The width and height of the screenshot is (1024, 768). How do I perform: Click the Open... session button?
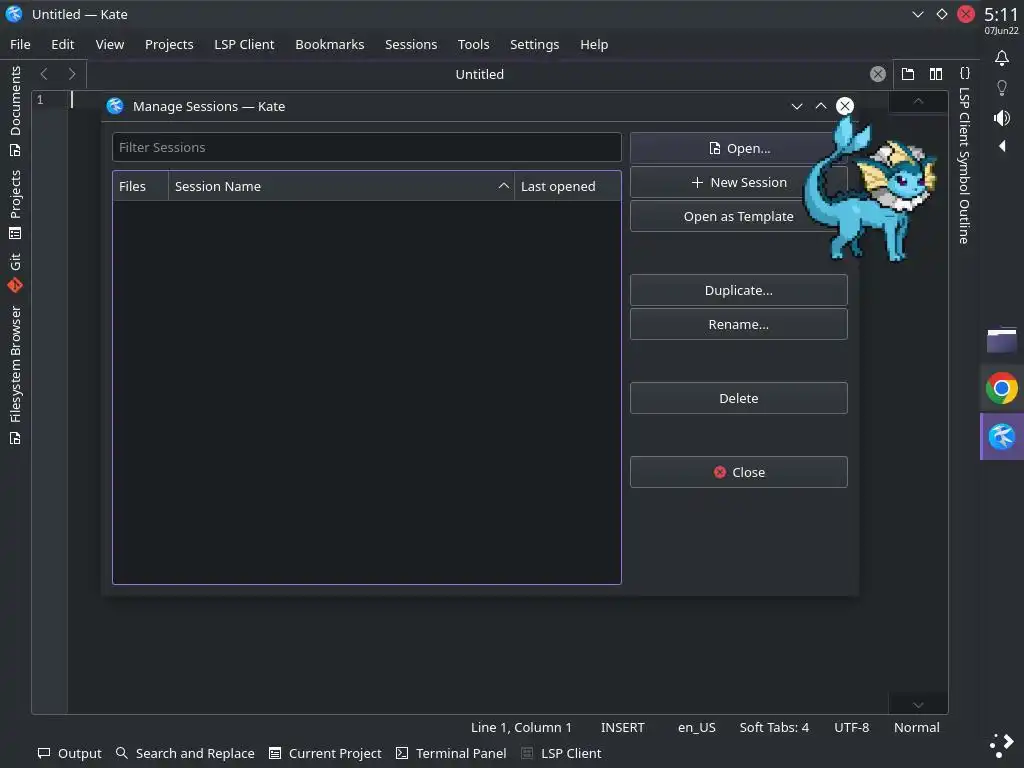(x=739, y=148)
